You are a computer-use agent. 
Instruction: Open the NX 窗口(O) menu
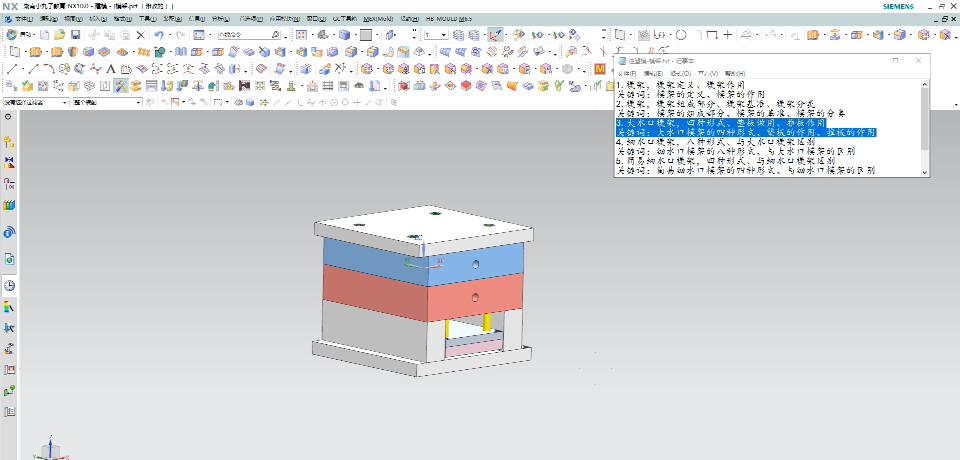tap(317, 19)
